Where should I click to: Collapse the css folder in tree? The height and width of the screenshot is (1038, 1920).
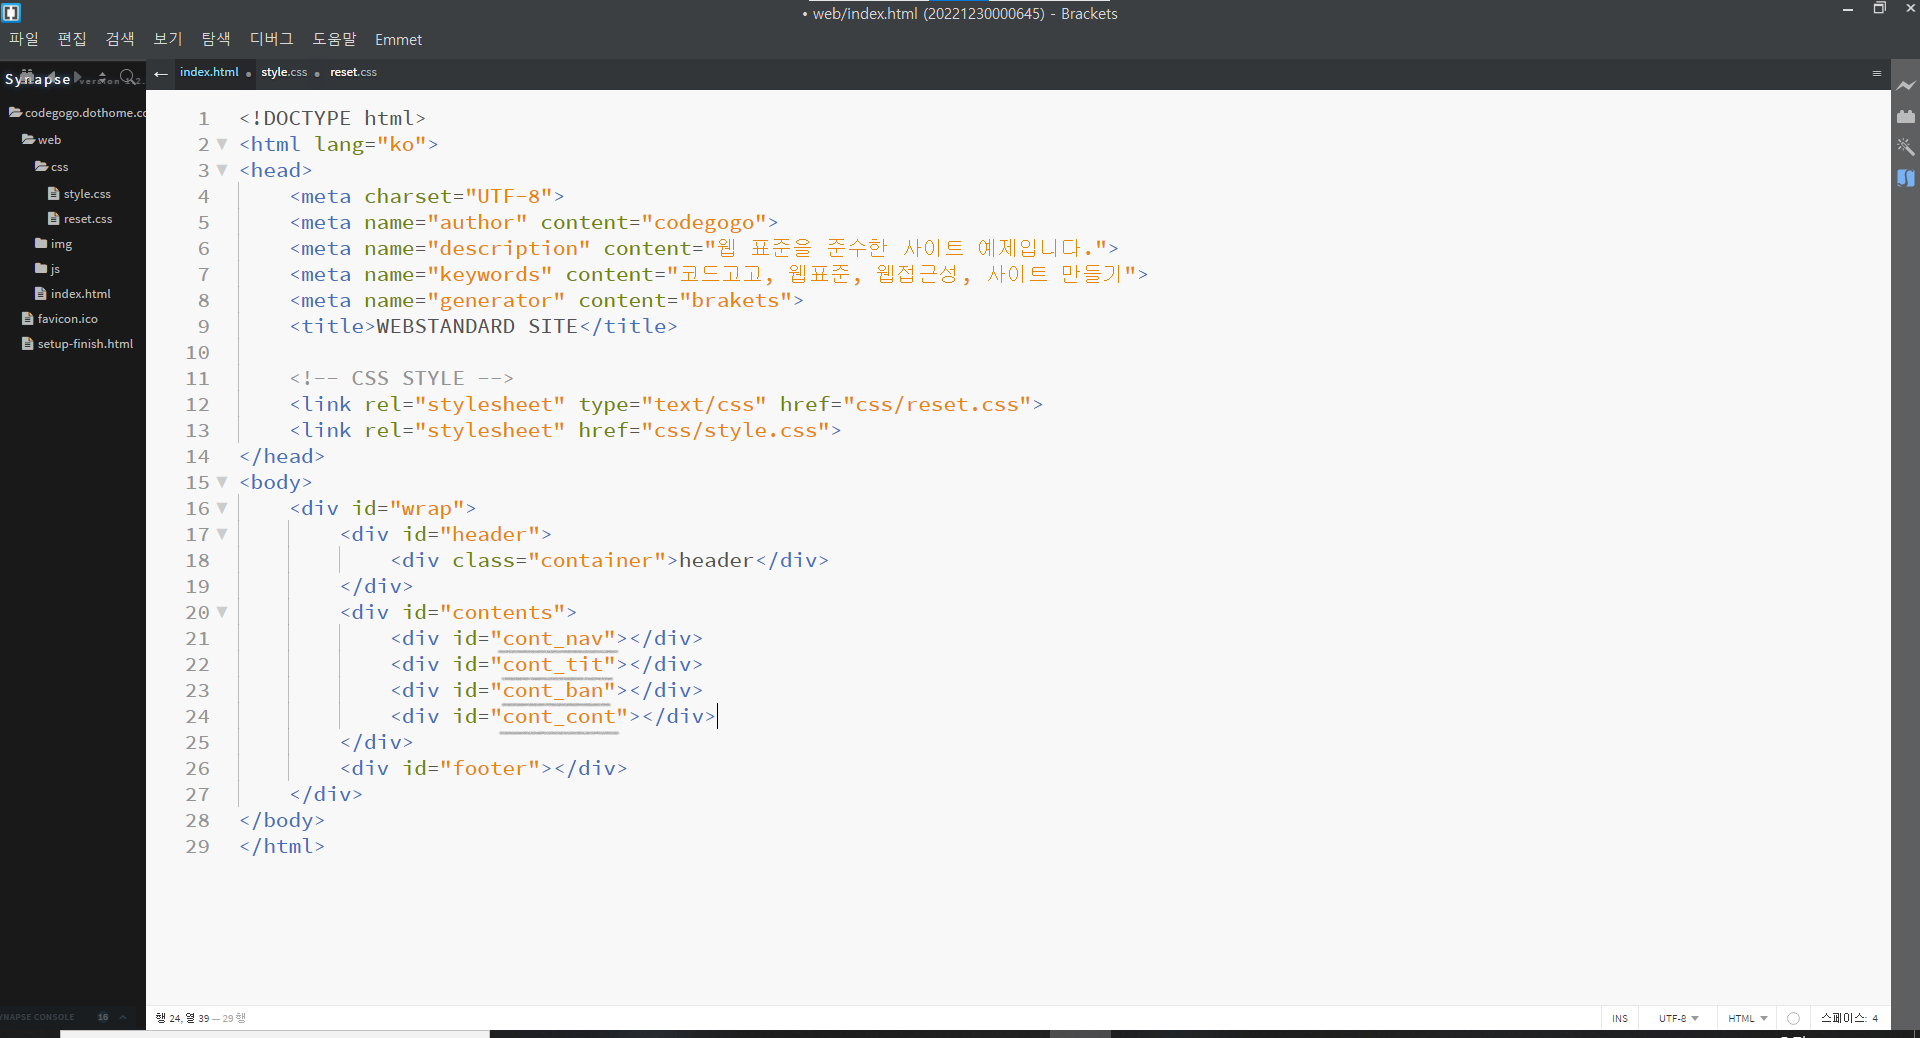51,167
